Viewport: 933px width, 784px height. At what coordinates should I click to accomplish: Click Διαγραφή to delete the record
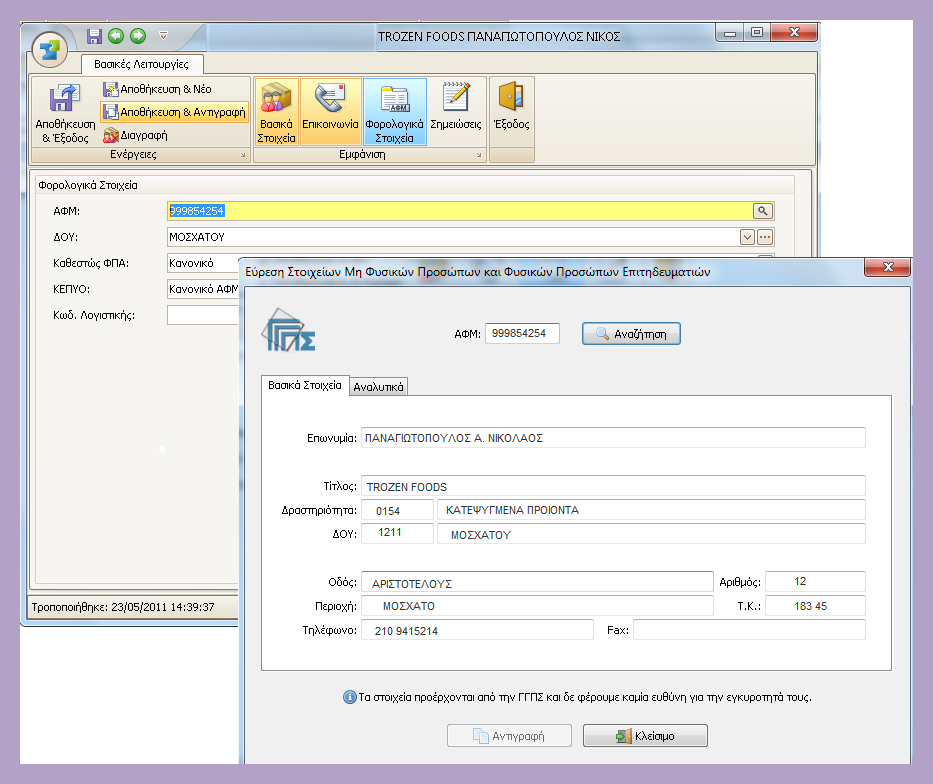pyautogui.click(x=136, y=136)
